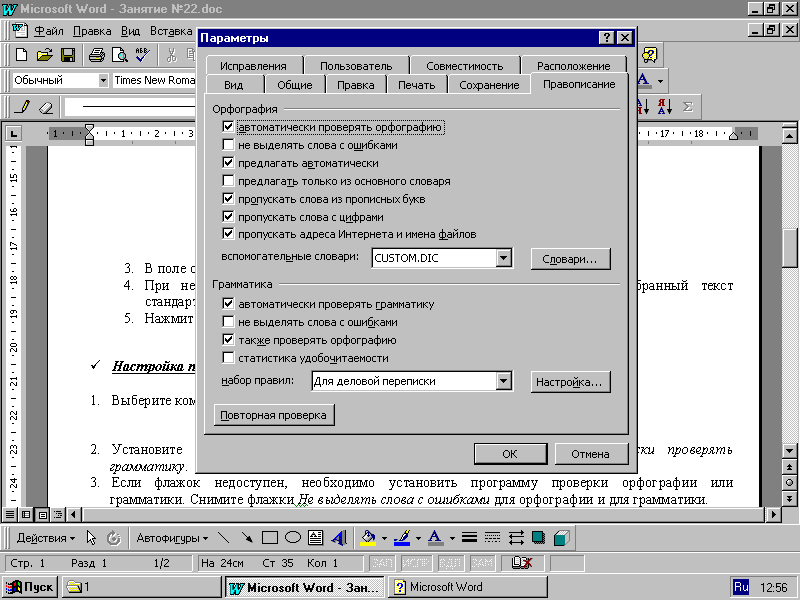
Task: Check first 'не выделять слова с ошибками' under Орфография
Action: click(228, 145)
